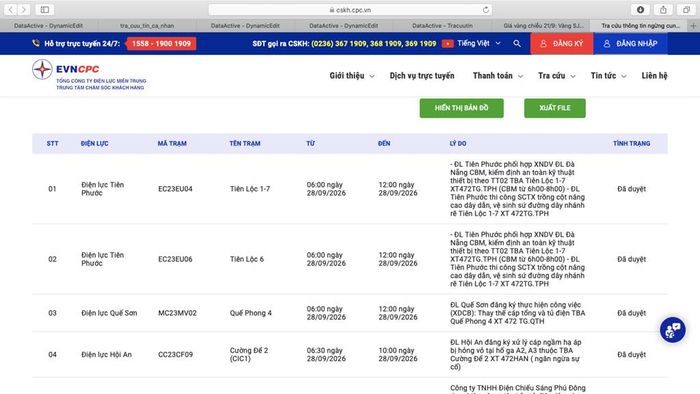The height and width of the screenshot is (394, 700).
Task: Click the 06:30 ngày 28/09/2026 start time
Action: [x=326, y=355]
